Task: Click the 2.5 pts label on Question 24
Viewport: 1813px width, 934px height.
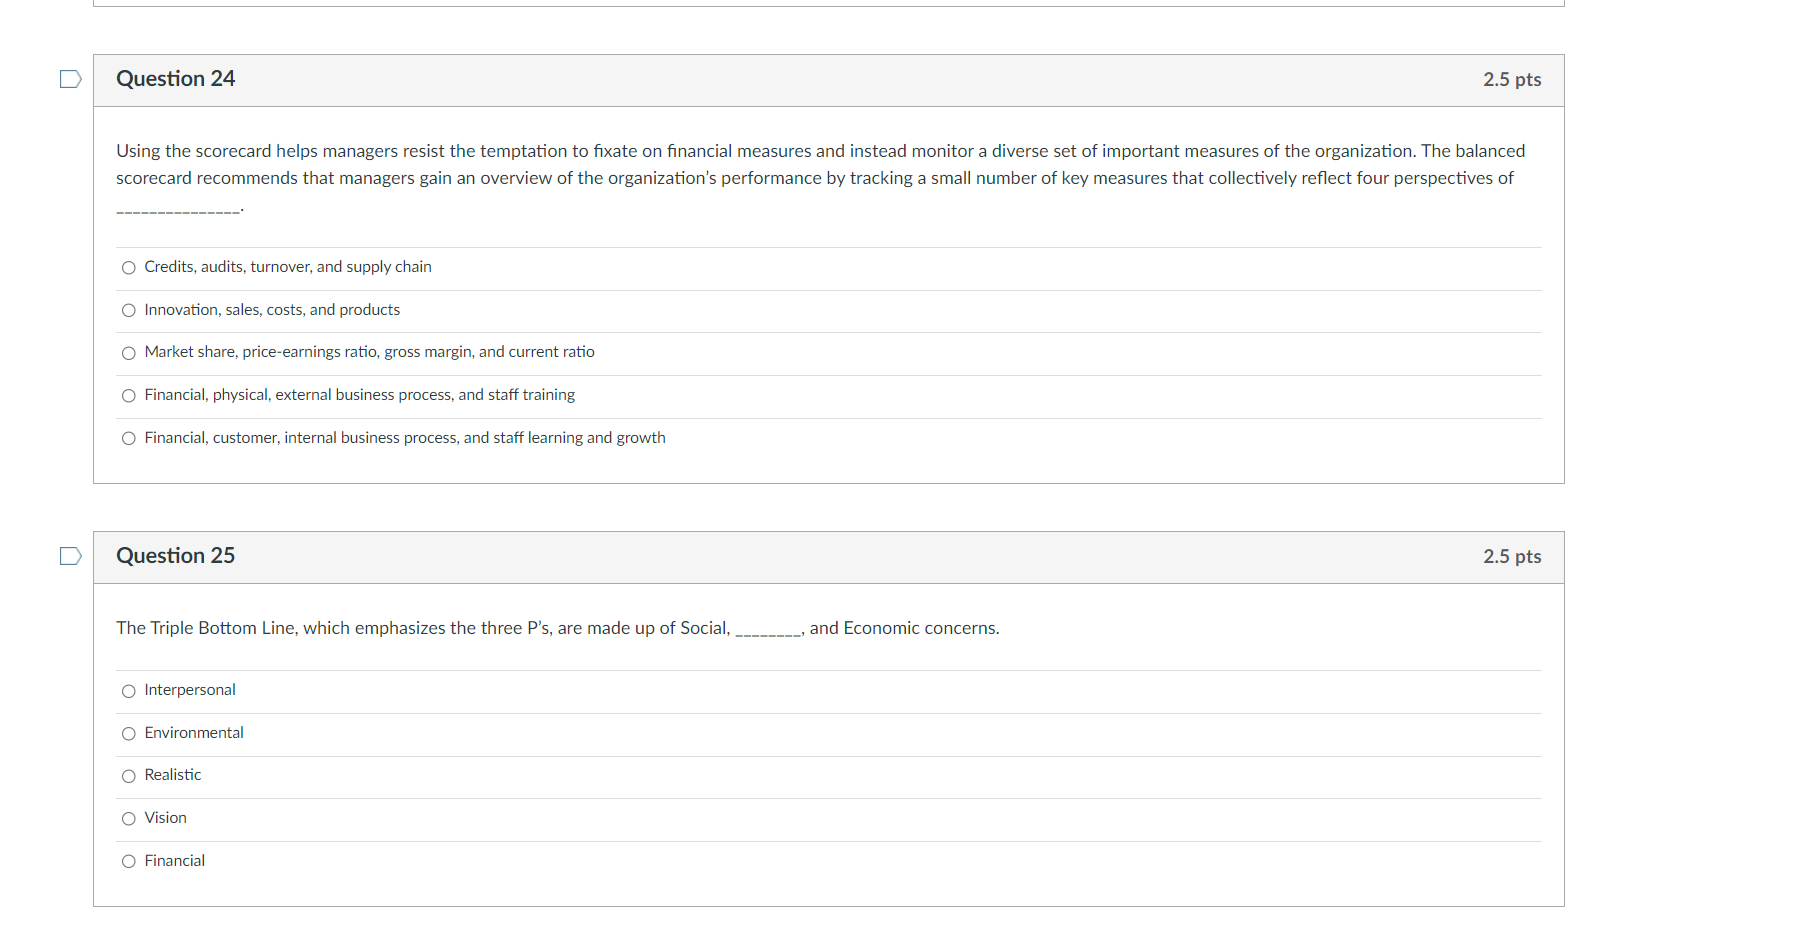Action: 1512,80
